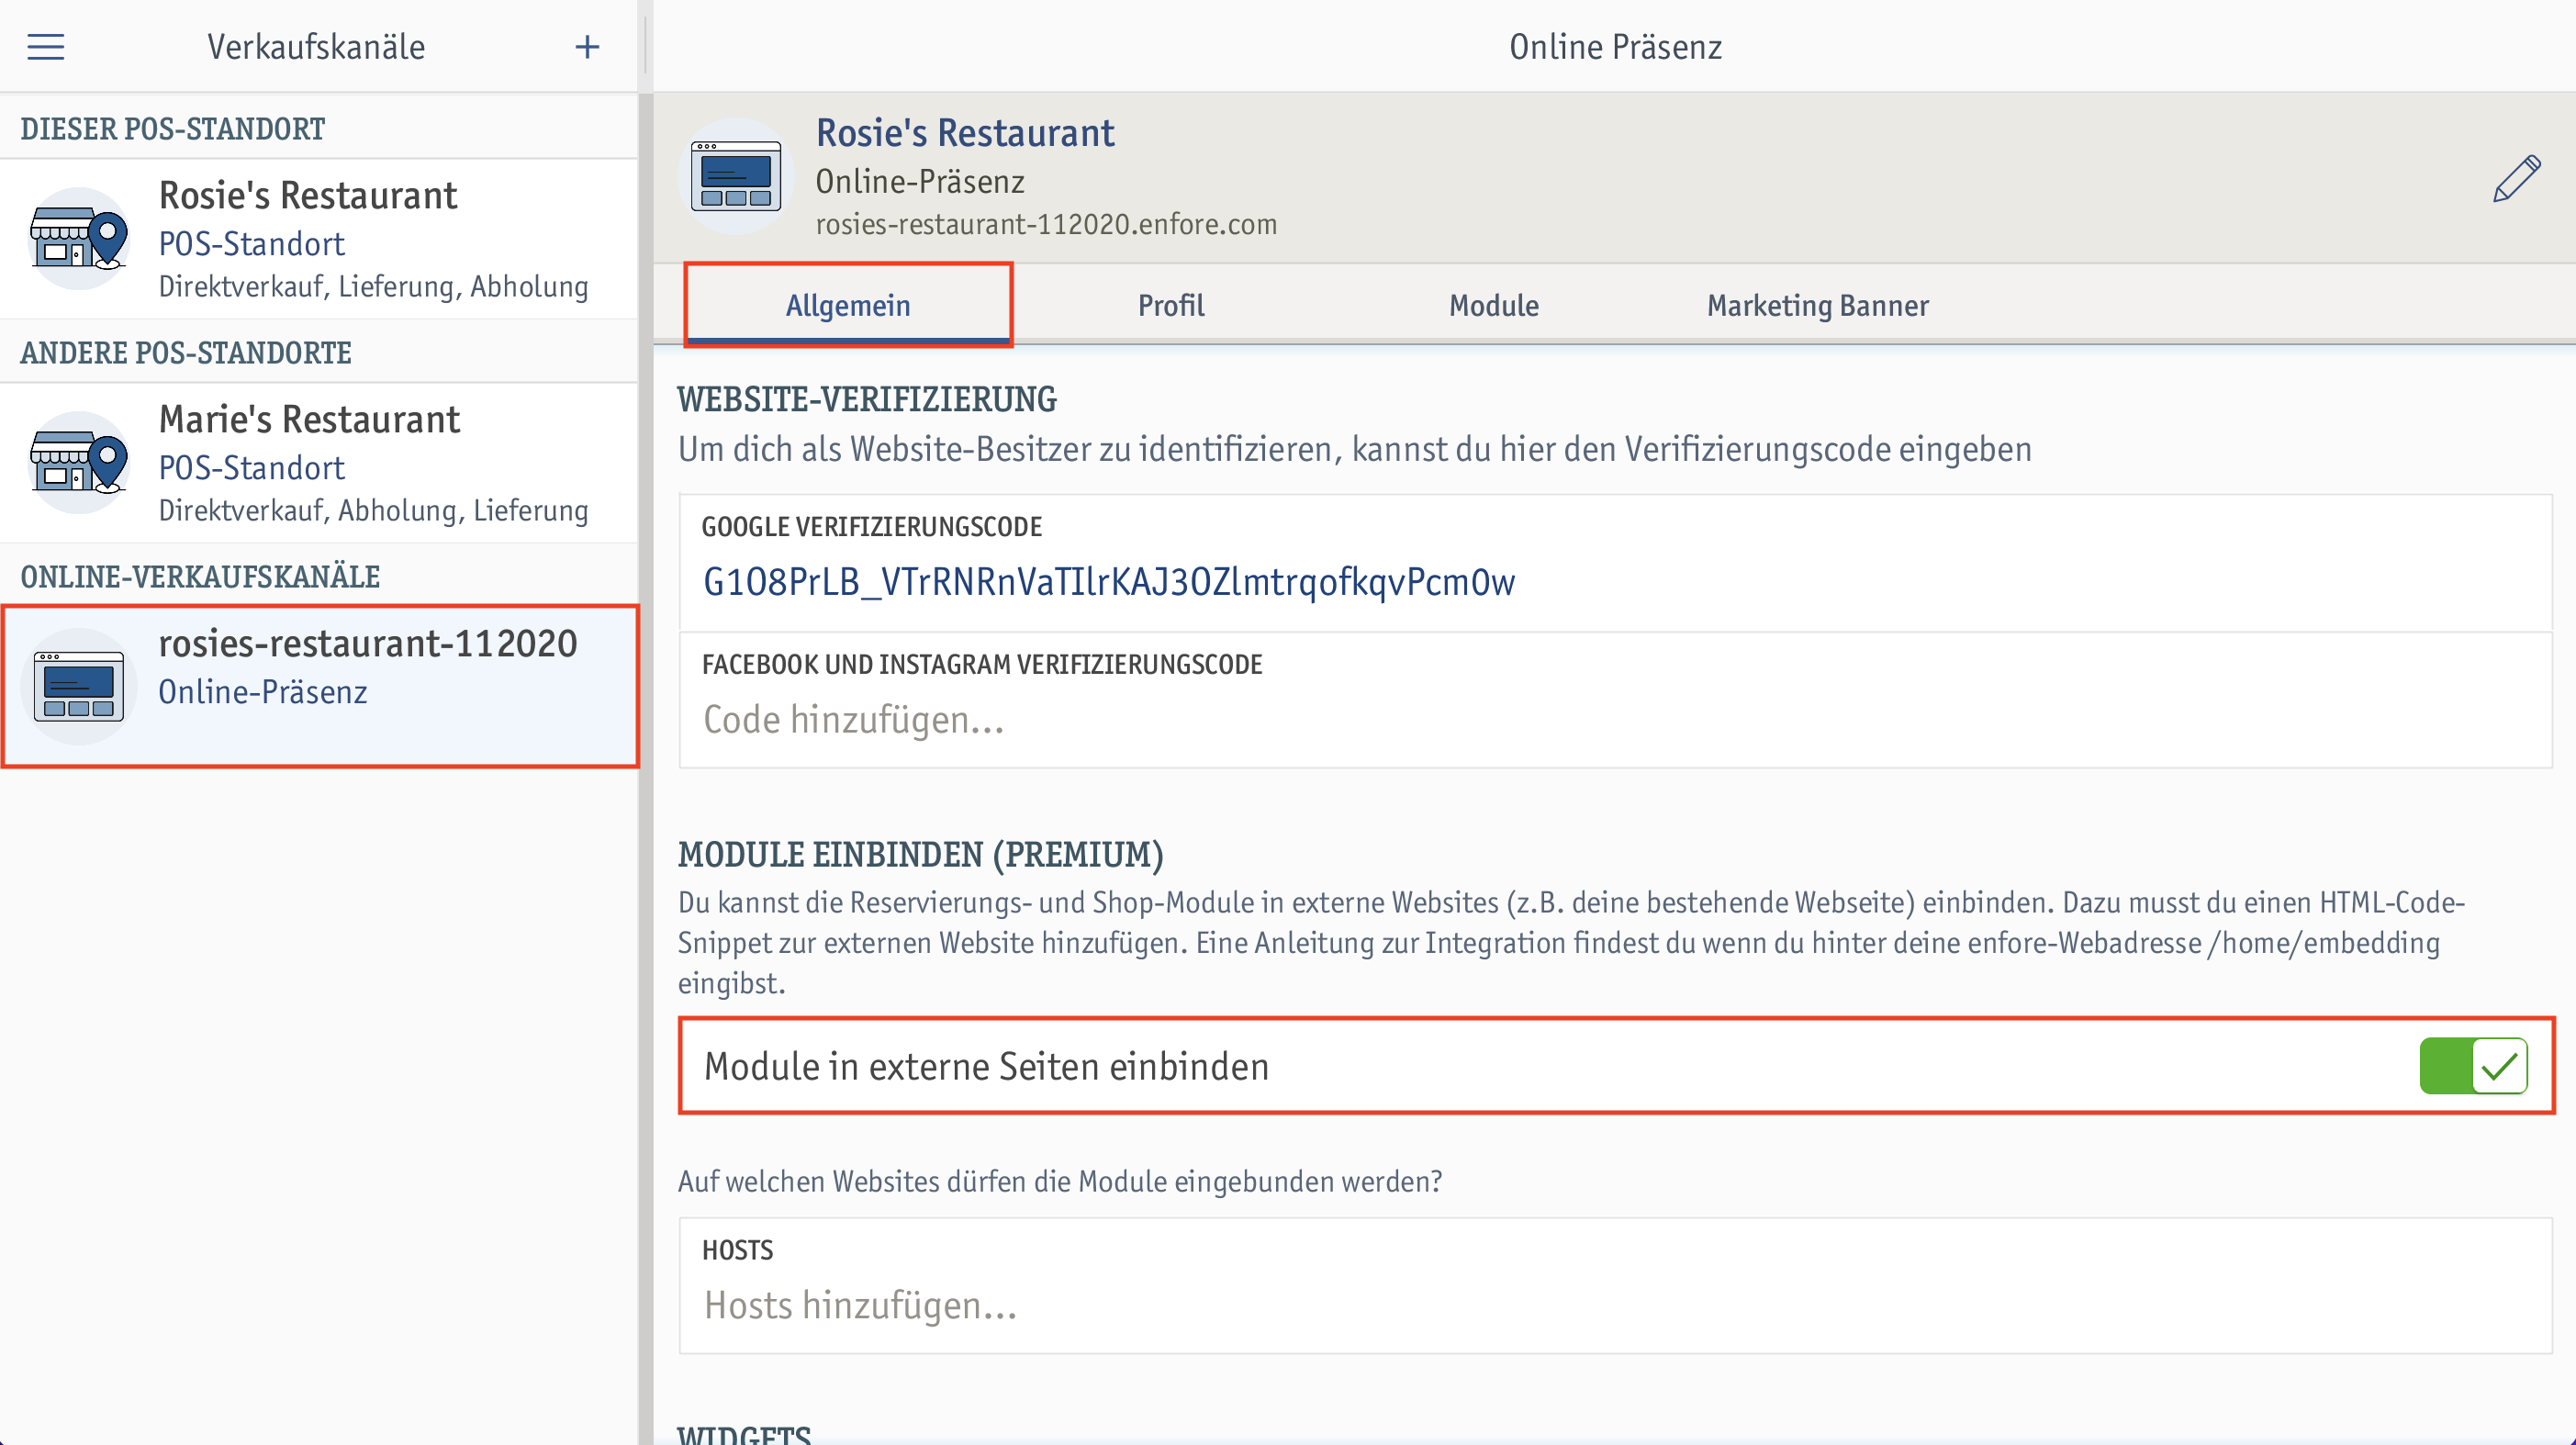Click the Online Präsenz page title
Screen dimensions: 2576x1445
pyautogui.click(x=1615, y=47)
